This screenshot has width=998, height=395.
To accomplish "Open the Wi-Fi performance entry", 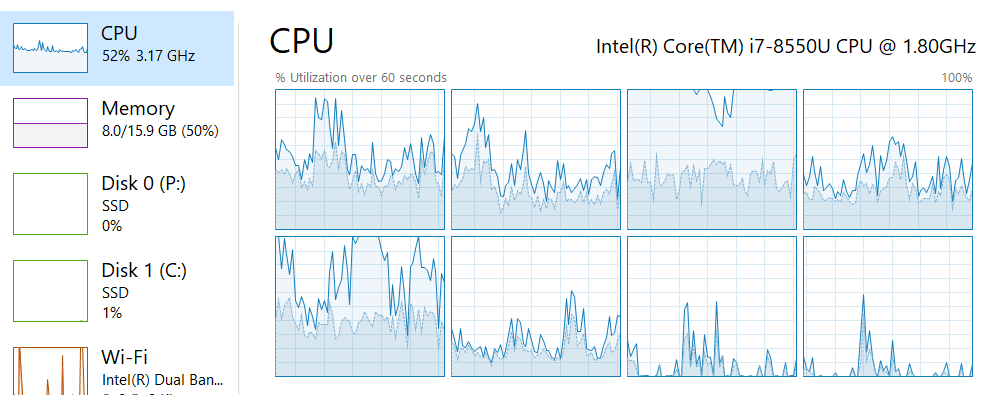I will pos(117,370).
